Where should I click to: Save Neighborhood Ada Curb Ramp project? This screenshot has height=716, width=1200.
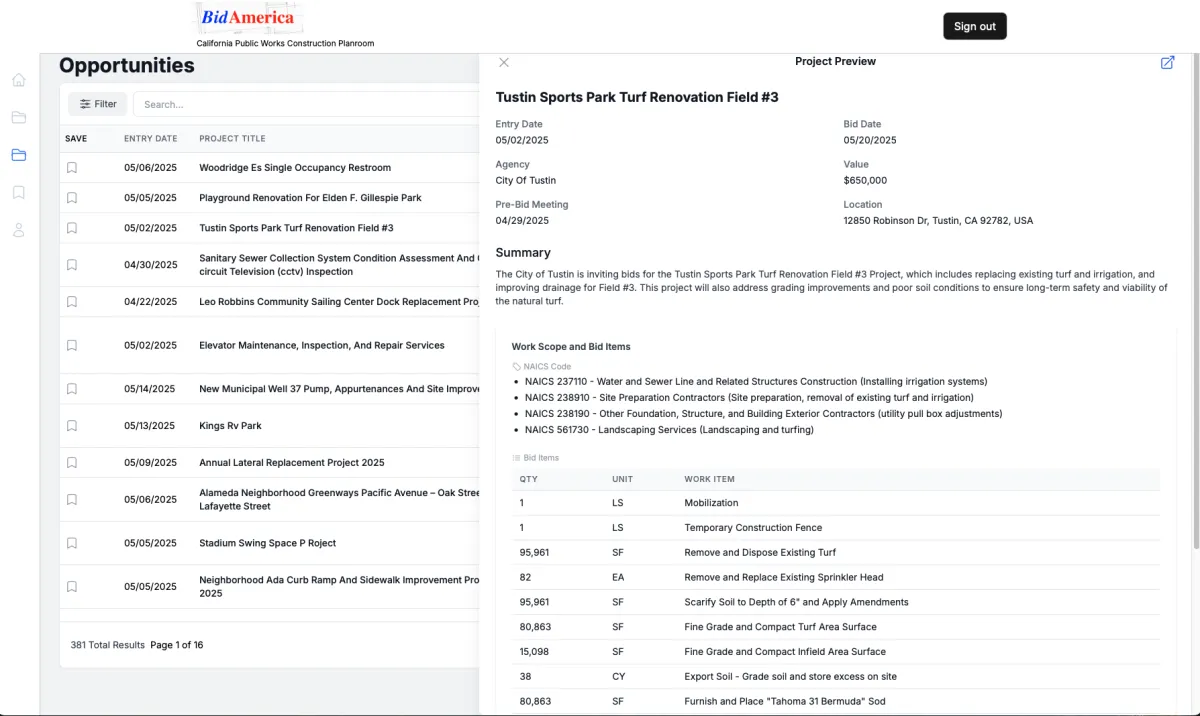point(72,587)
